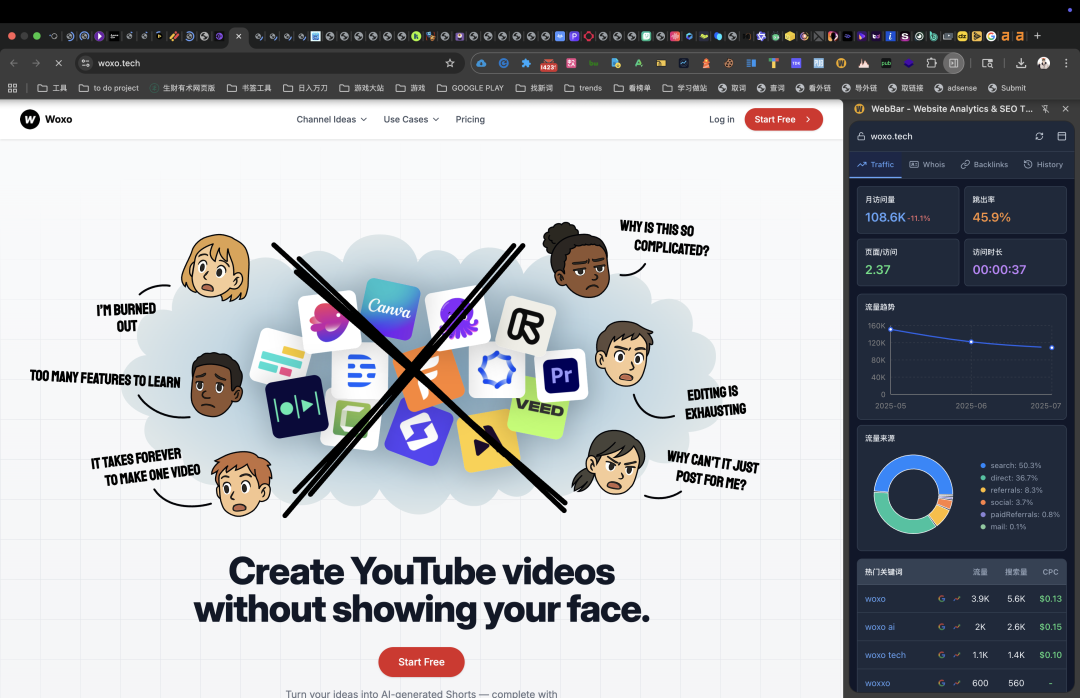Unpin the WebBar side panel
1080x698 pixels.
(x=1046, y=109)
